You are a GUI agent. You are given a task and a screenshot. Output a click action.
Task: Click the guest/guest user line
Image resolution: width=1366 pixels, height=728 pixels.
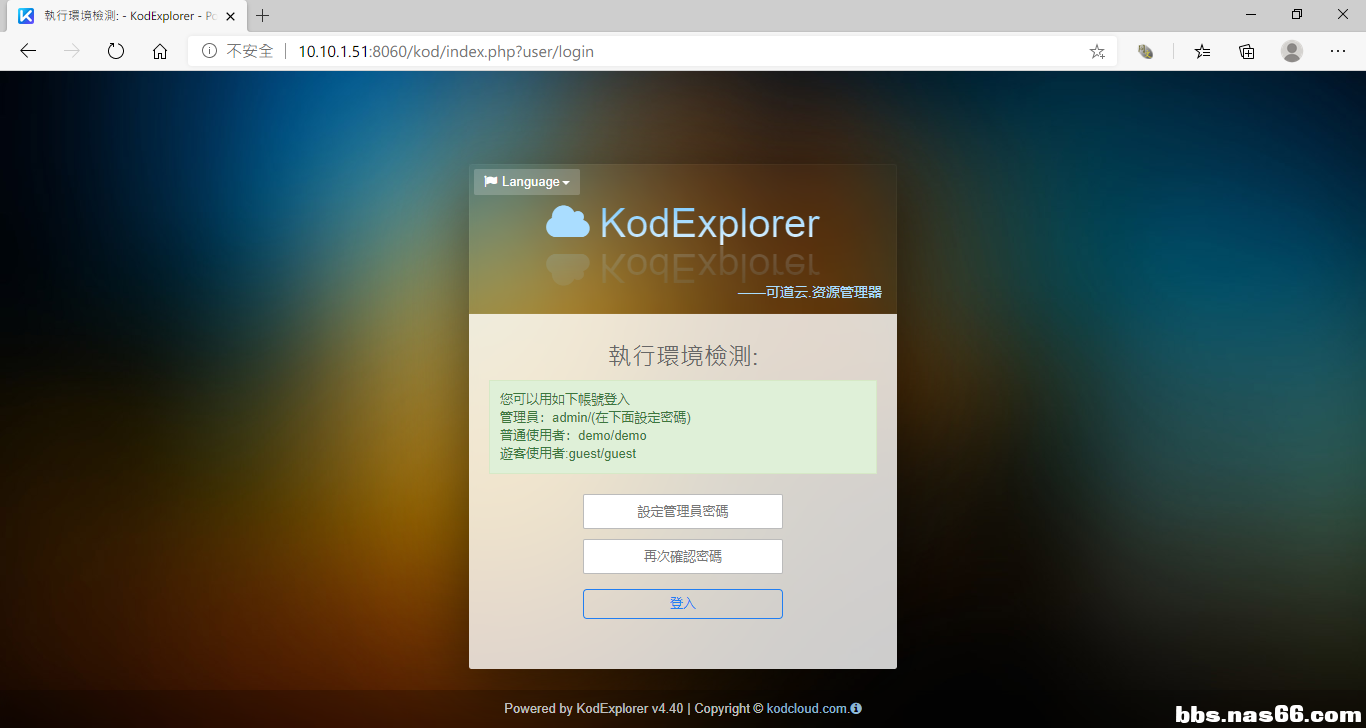(568, 453)
